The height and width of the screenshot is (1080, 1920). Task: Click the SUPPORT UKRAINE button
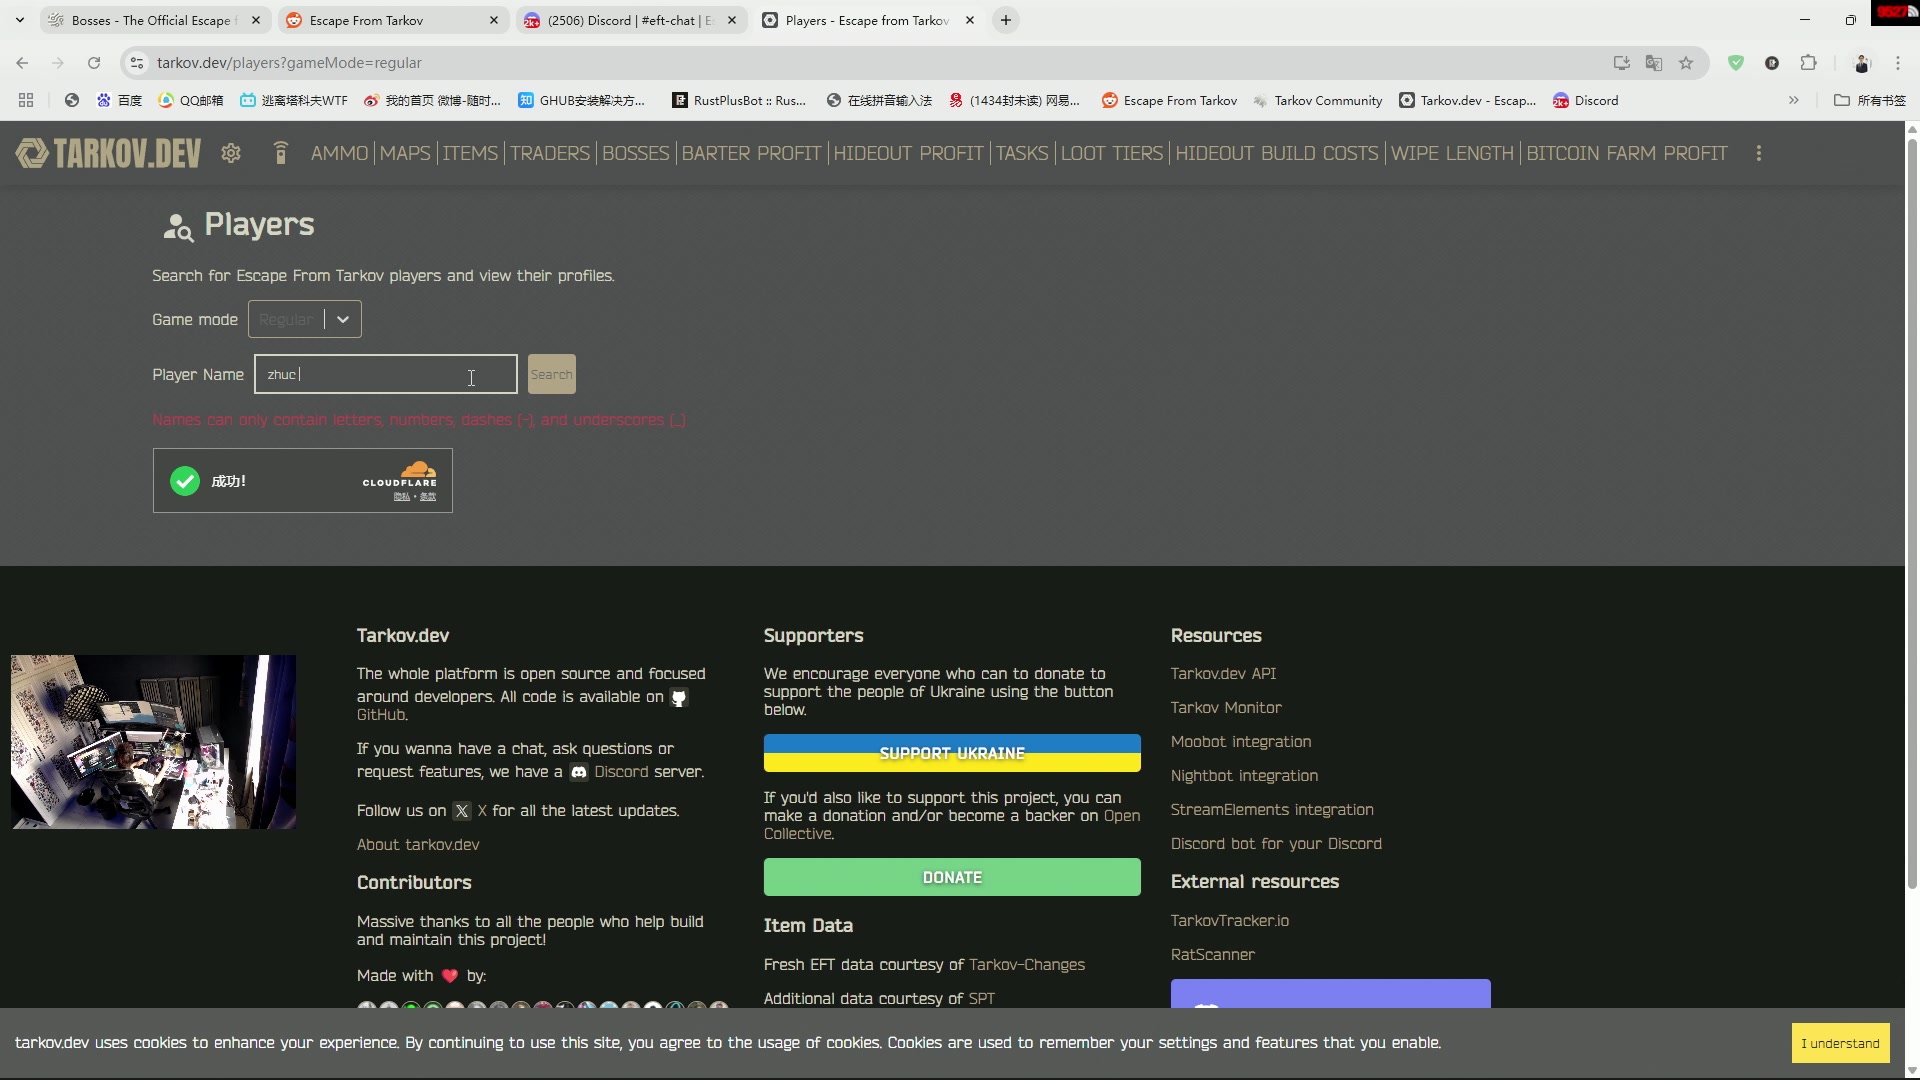pyautogui.click(x=952, y=753)
